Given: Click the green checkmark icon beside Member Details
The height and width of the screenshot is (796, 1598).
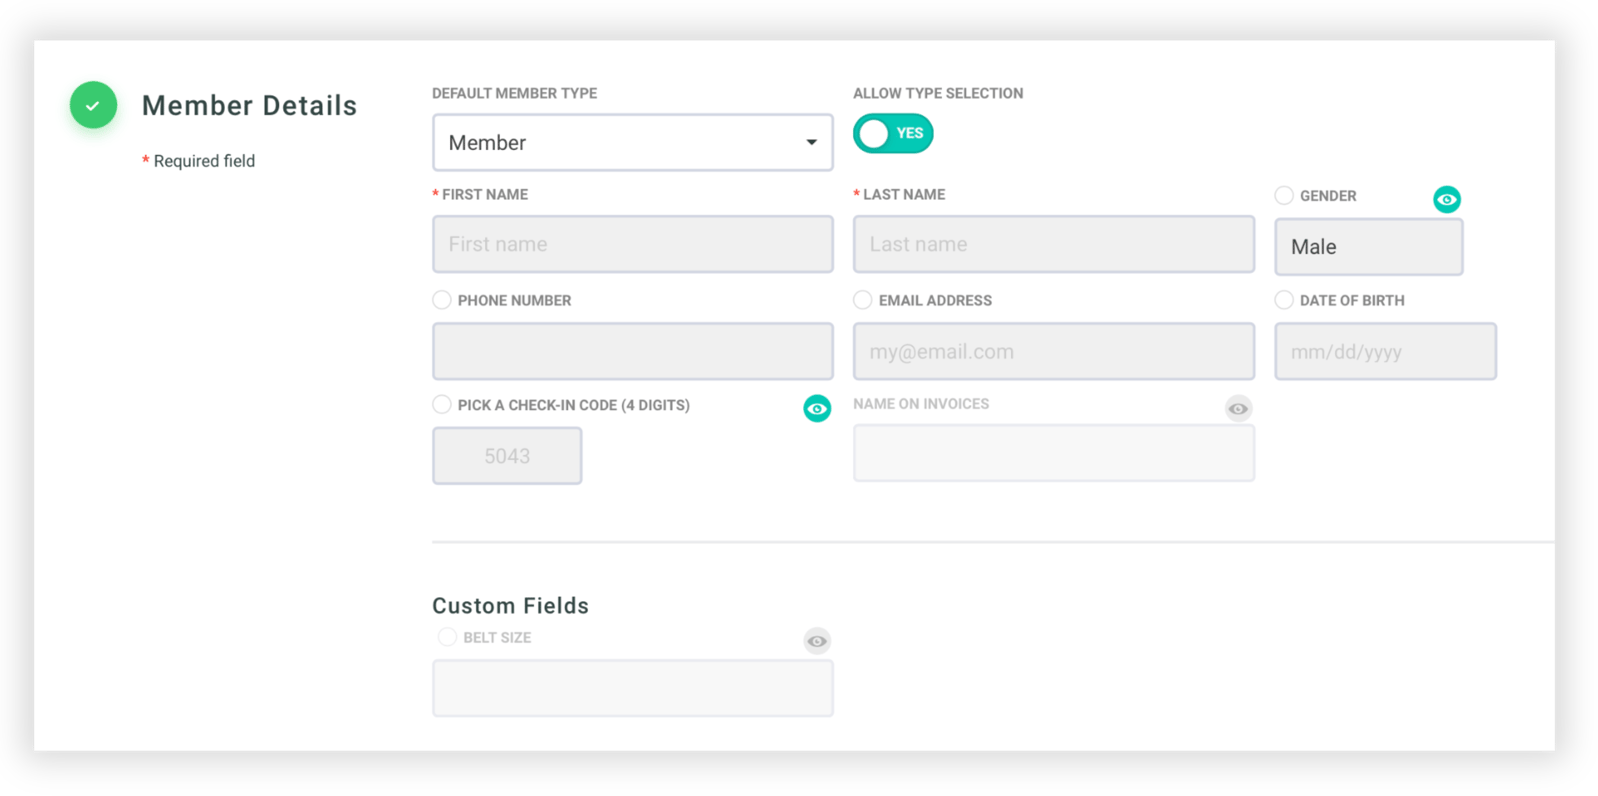Looking at the screenshot, I should pyautogui.click(x=93, y=105).
